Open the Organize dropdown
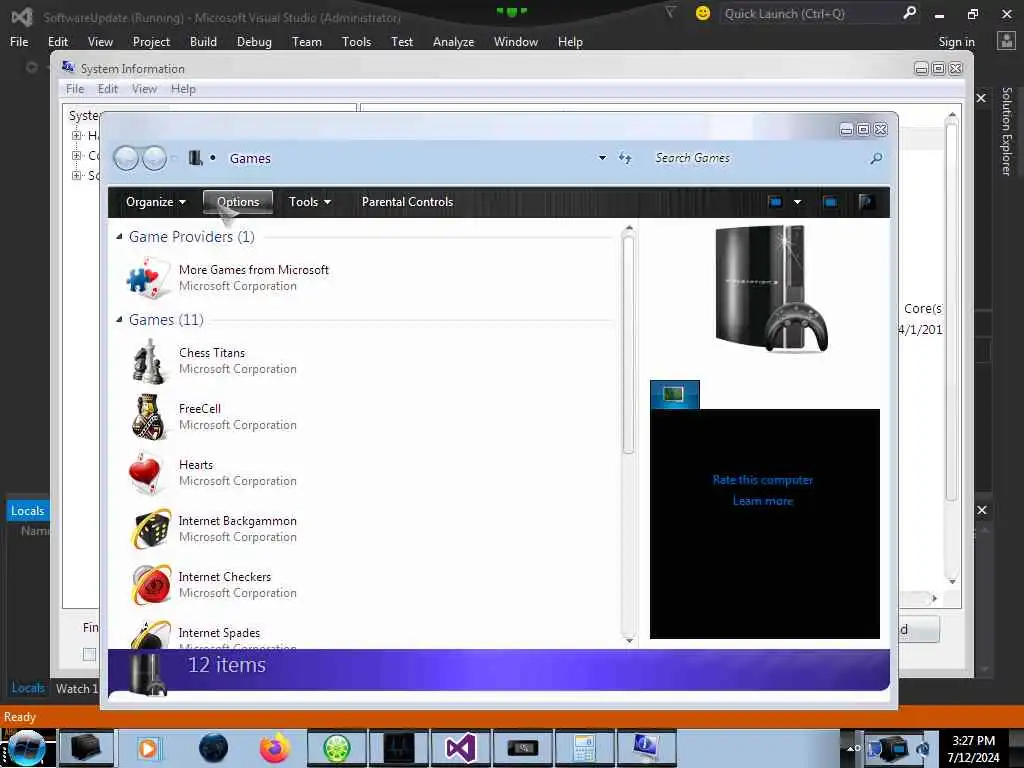This screenshot has width=1024, height=768. tap(155, 202)
